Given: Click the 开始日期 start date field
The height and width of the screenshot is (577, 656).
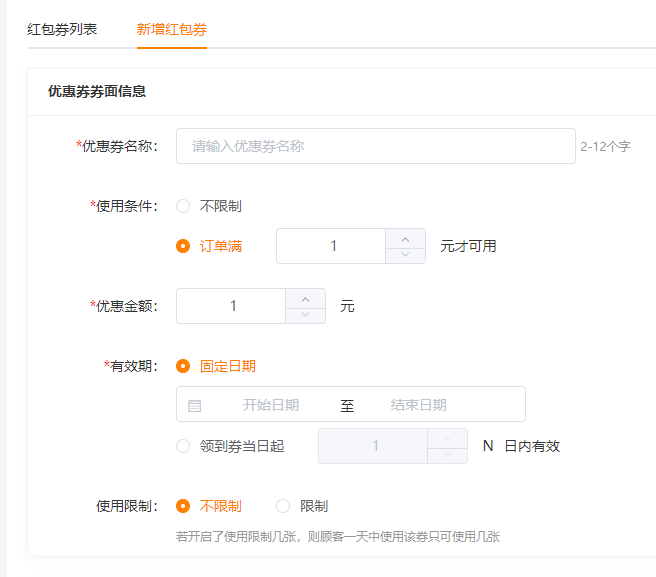Looking at the screenshot, I should 271,405.
